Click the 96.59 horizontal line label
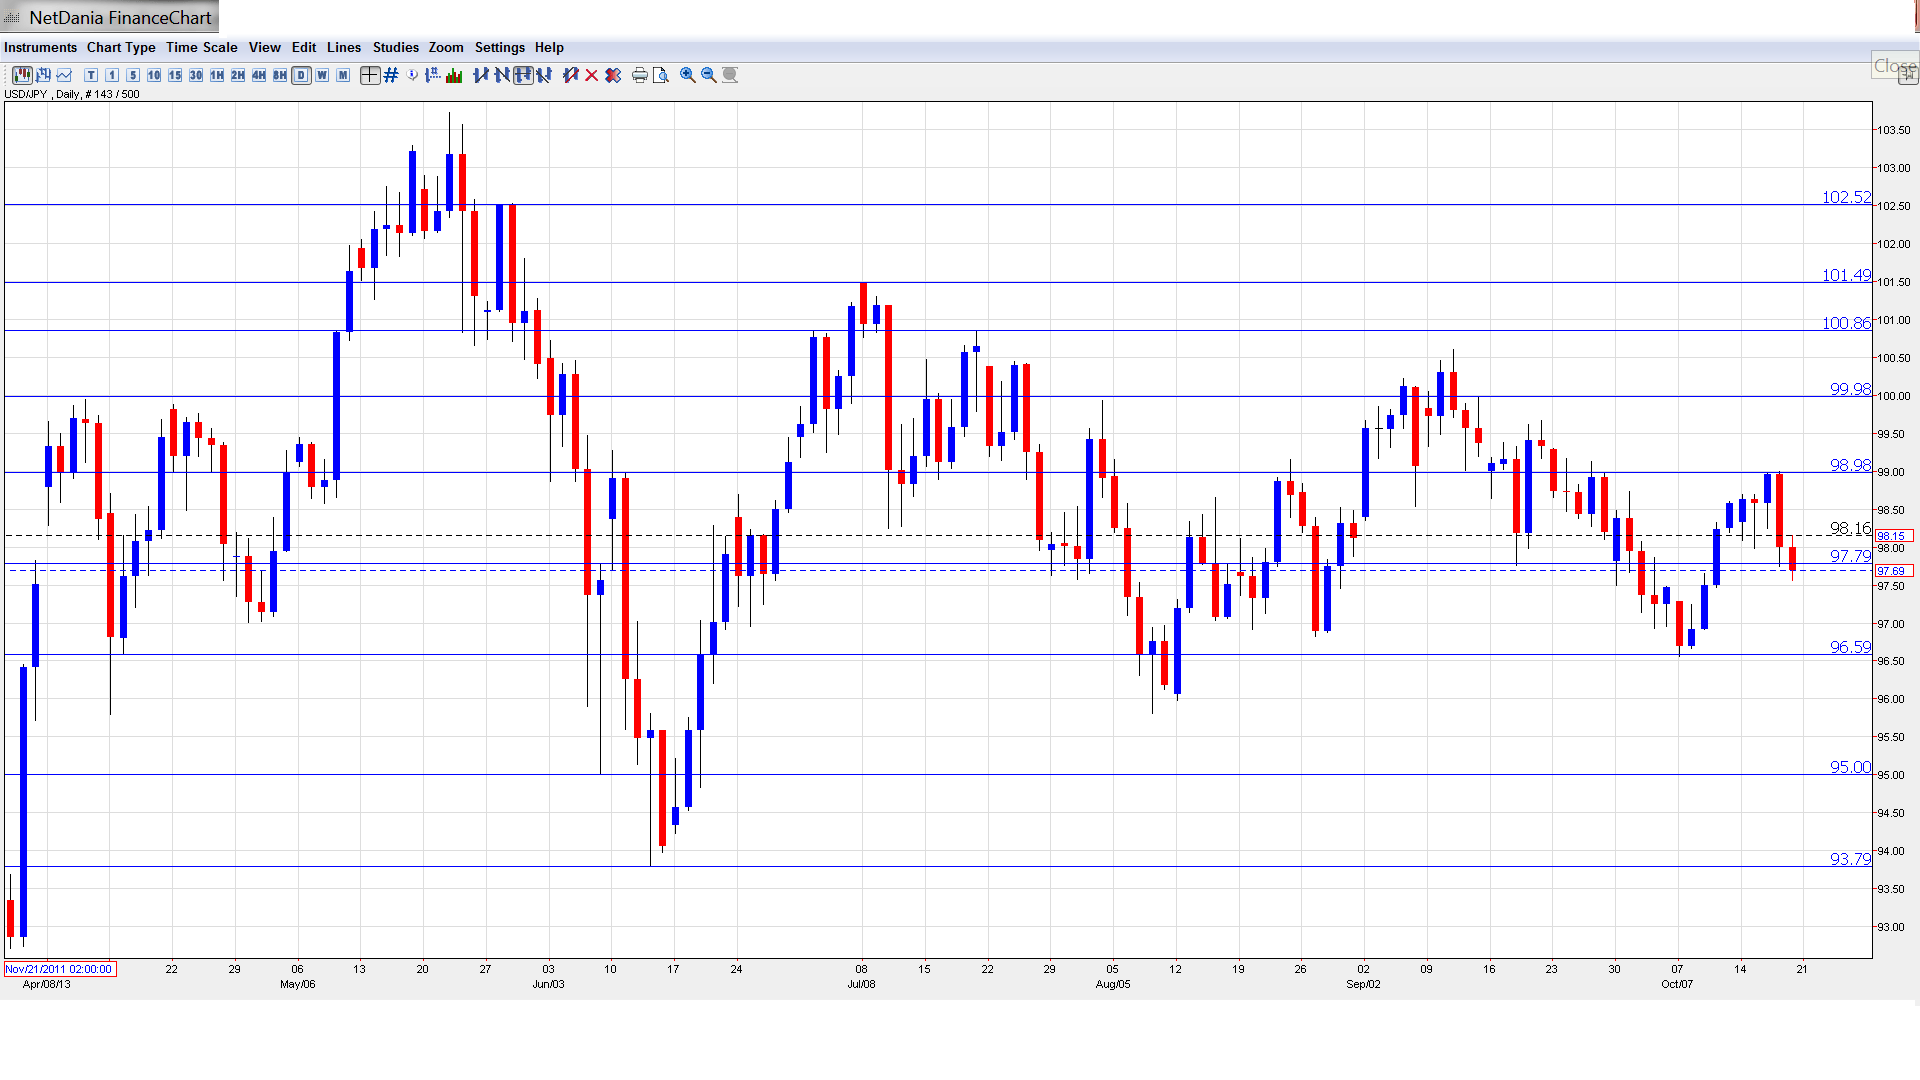The image size is (1920, 1080). [x=1850, y=647]
